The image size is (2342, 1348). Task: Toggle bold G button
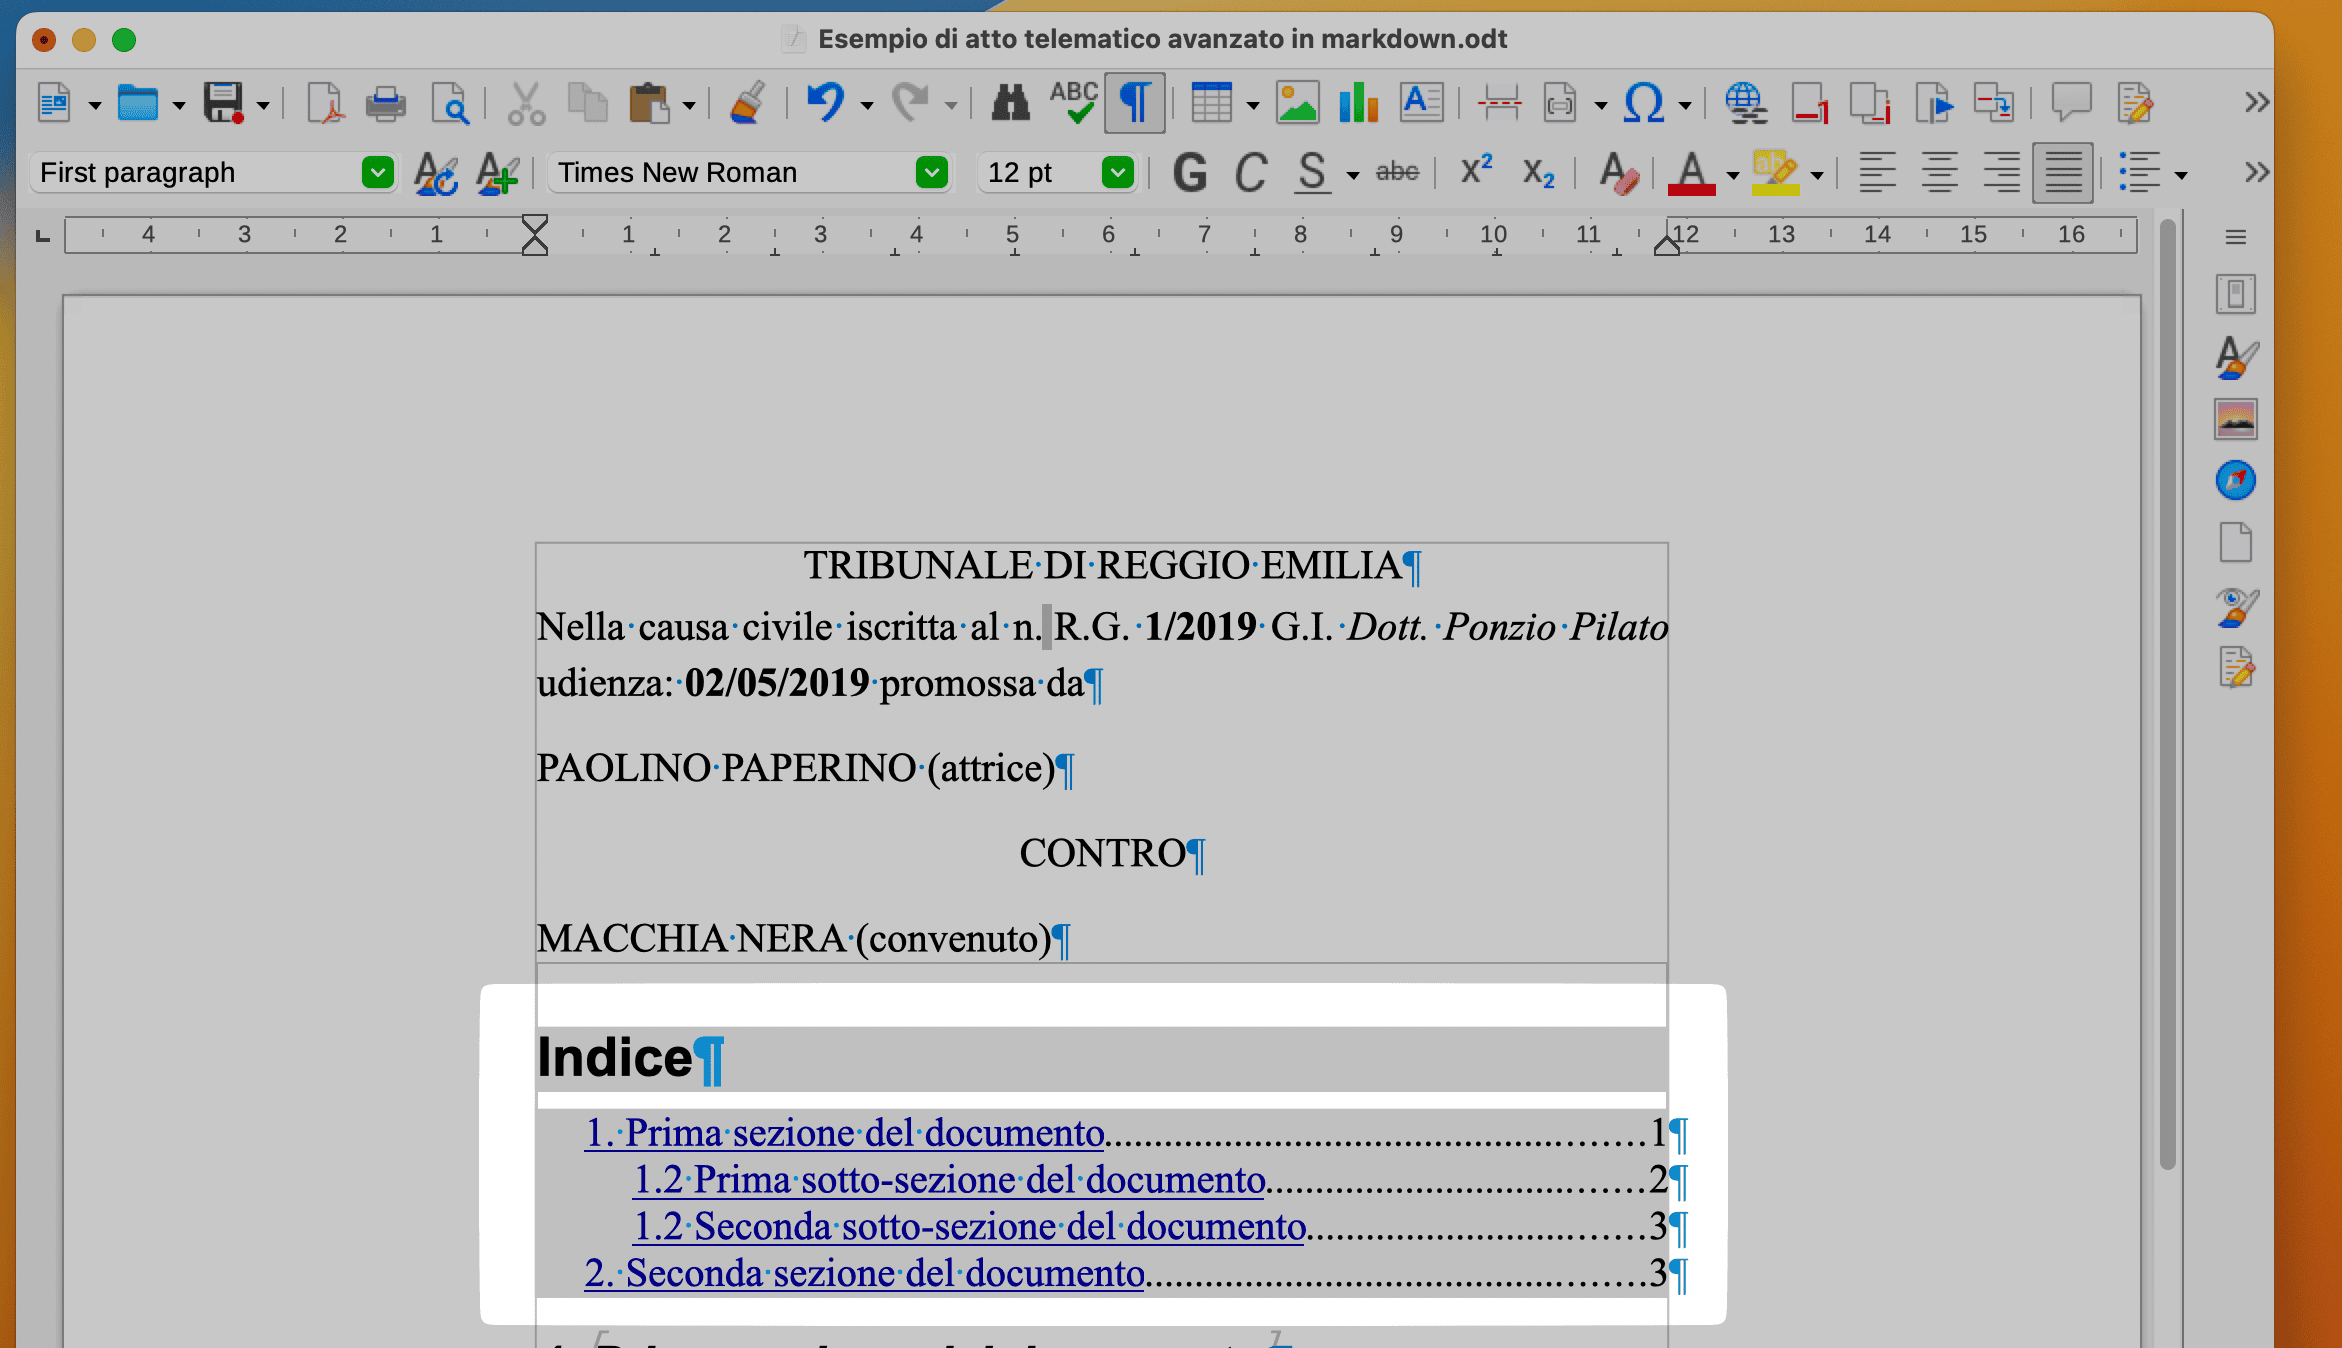coord(1189,173)
